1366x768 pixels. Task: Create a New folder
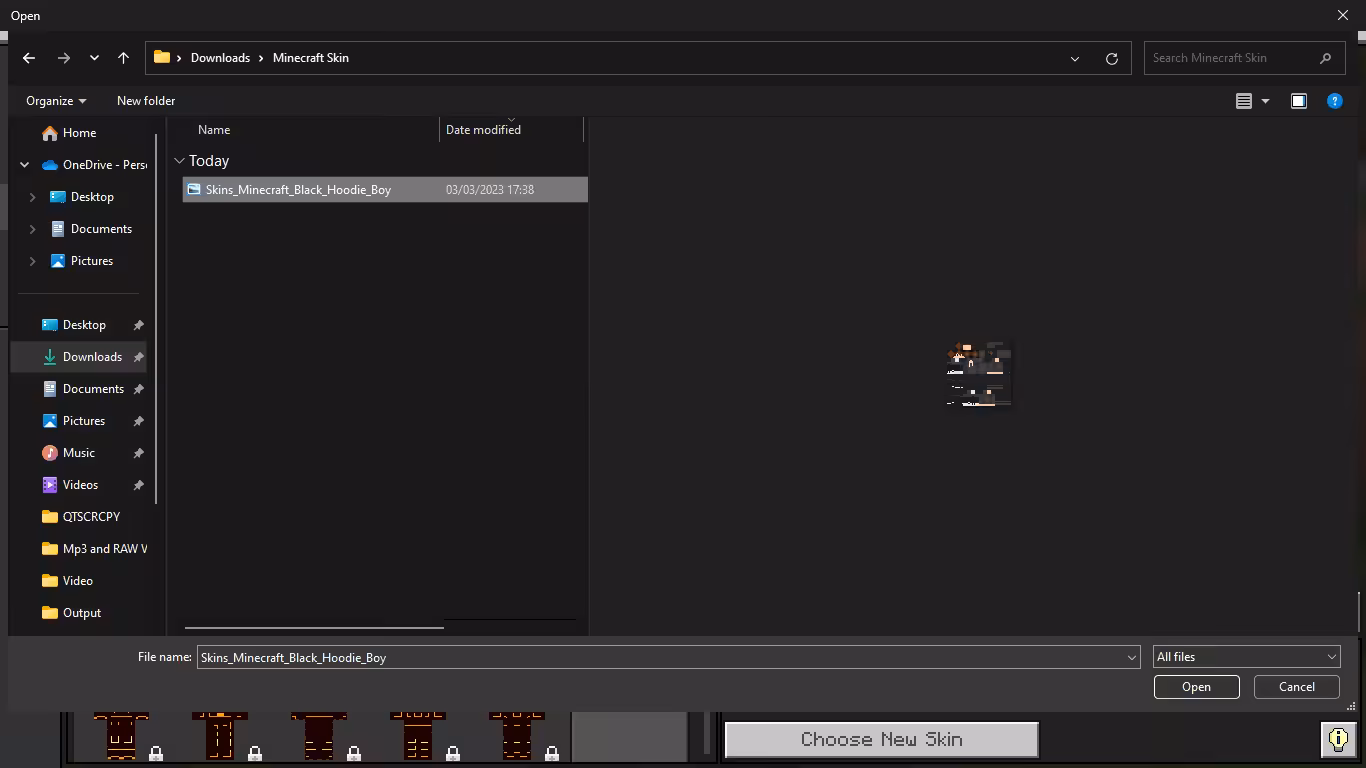pos(146,101)
